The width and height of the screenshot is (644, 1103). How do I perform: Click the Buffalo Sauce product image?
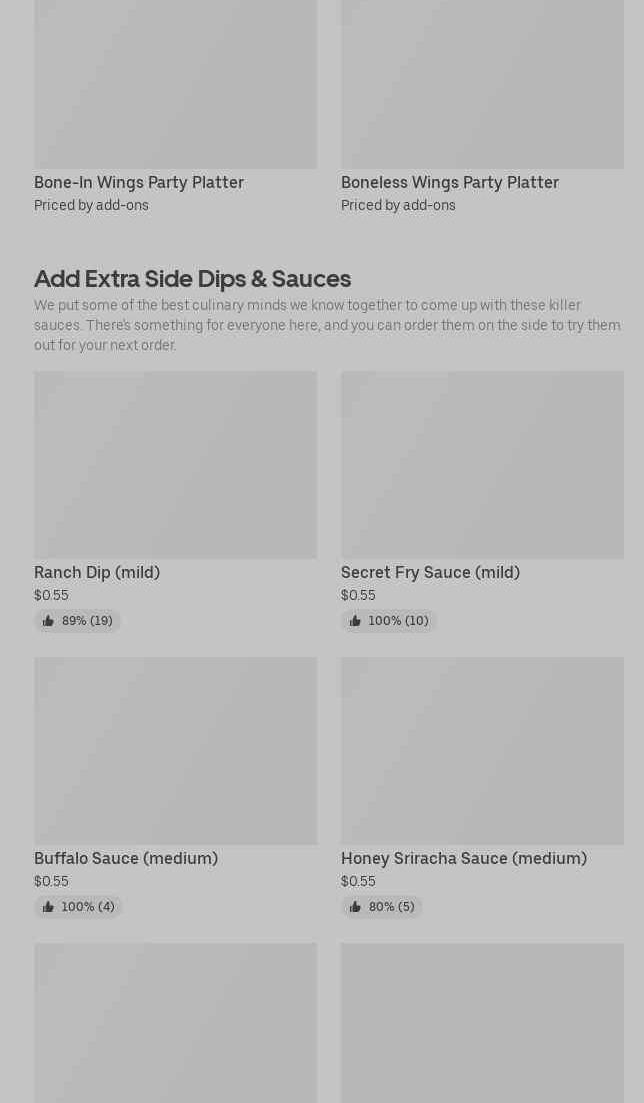(175, 751)
